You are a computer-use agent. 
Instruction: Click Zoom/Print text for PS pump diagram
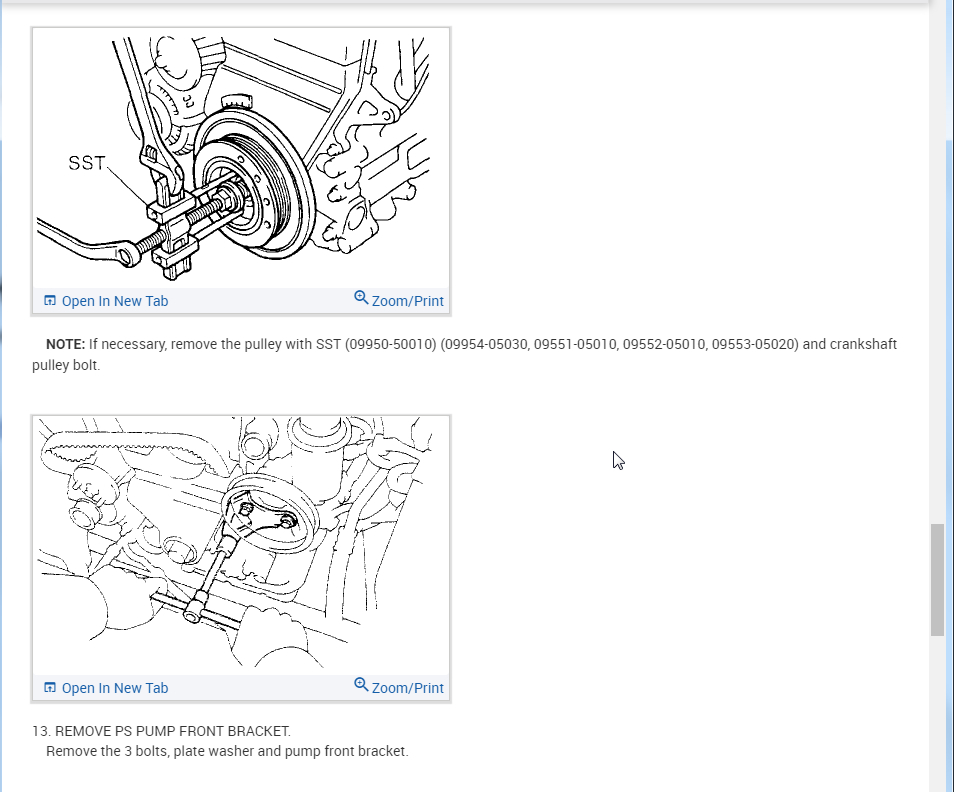pyautogui.click(x=408, y=688)
